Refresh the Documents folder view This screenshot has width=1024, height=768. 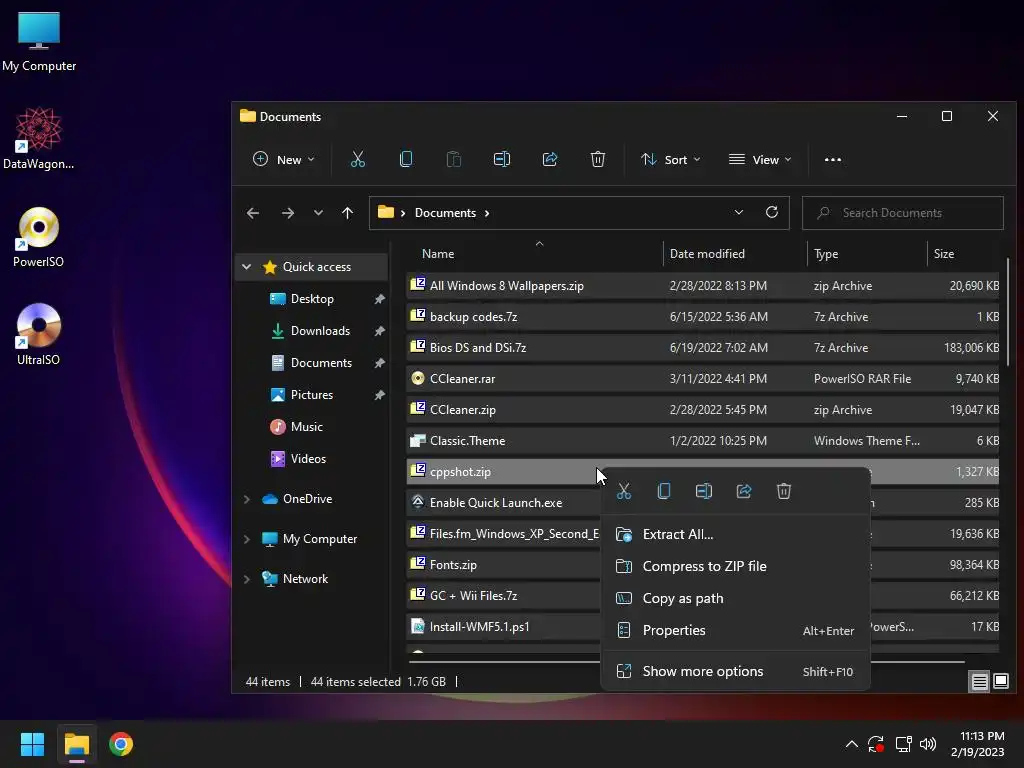772,212
